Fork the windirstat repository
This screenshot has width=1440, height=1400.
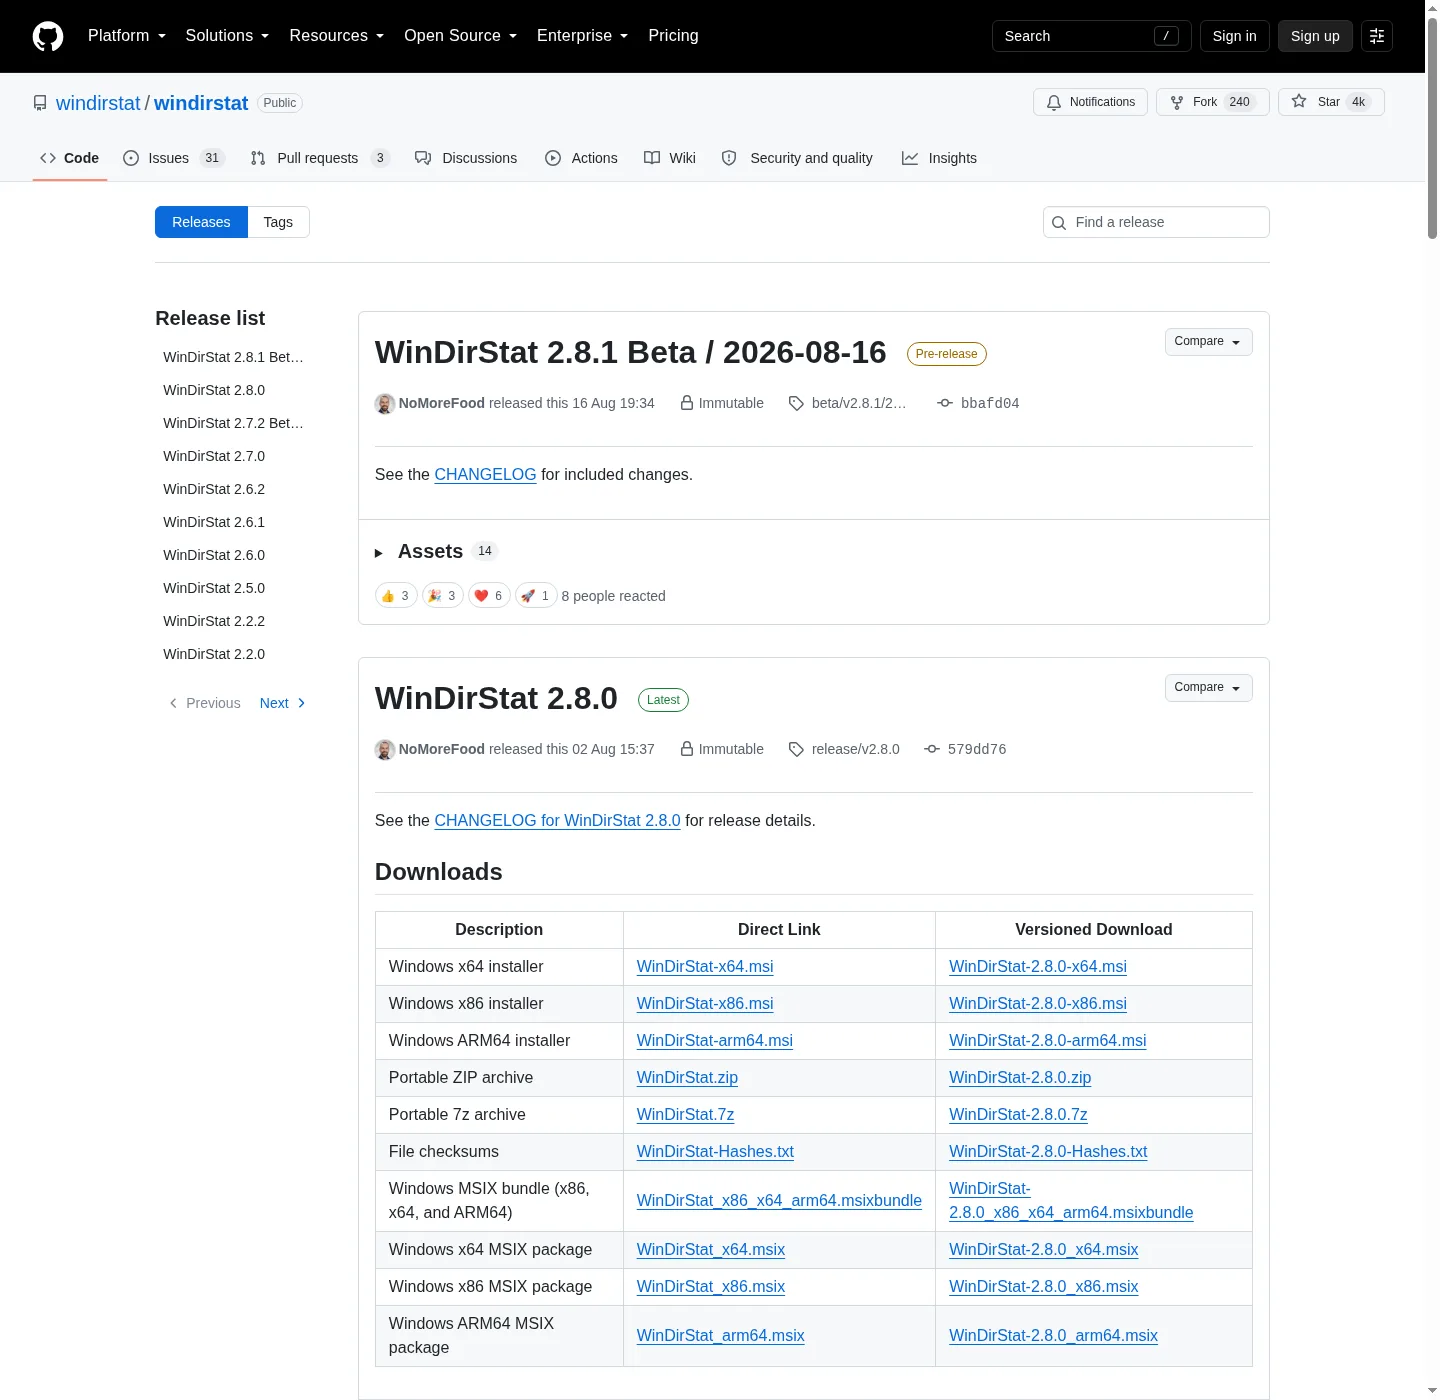coord(1213,102)
